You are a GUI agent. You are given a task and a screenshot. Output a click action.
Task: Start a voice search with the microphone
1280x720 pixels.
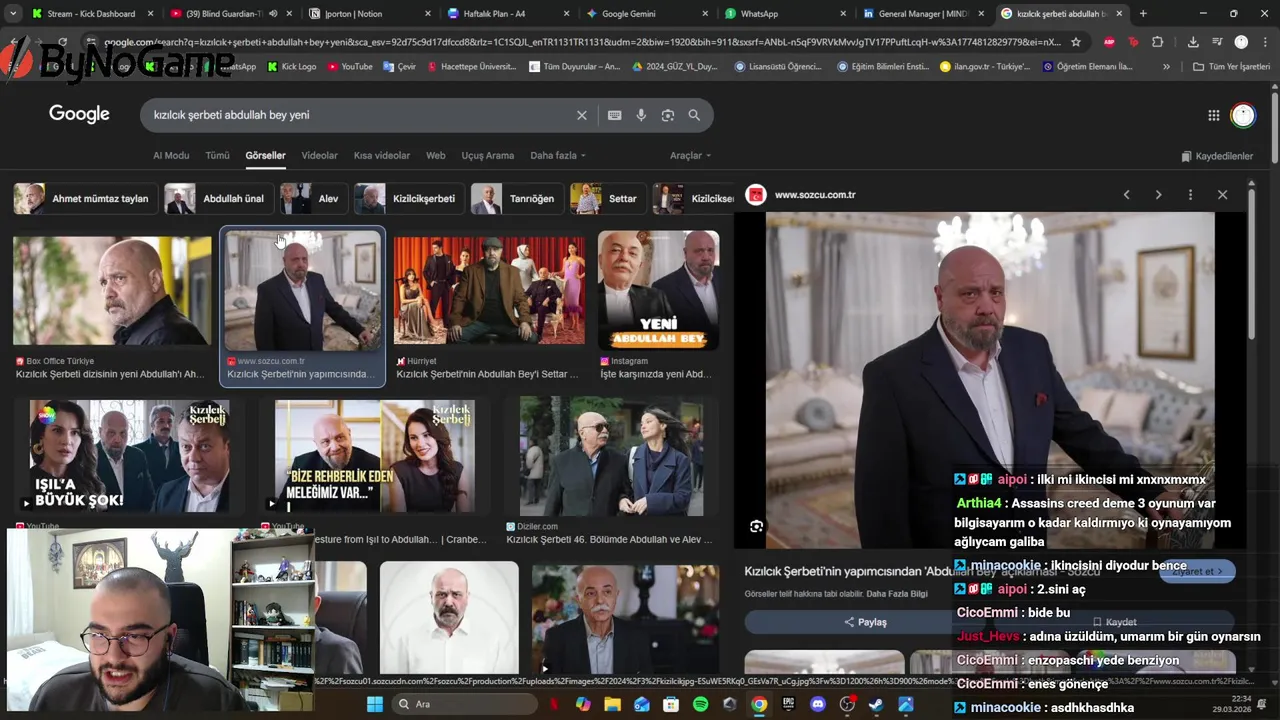pyautogui.click(x=641, y=115)
